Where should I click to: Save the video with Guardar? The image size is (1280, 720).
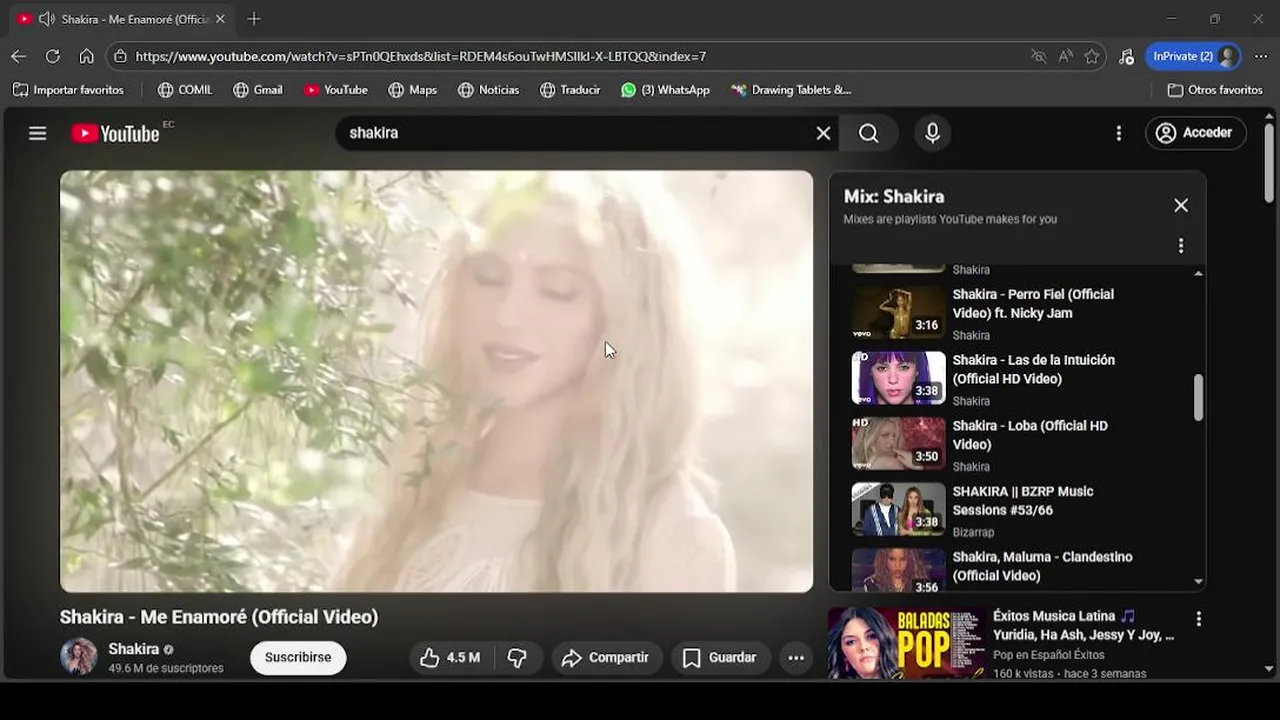coord(720,657)
